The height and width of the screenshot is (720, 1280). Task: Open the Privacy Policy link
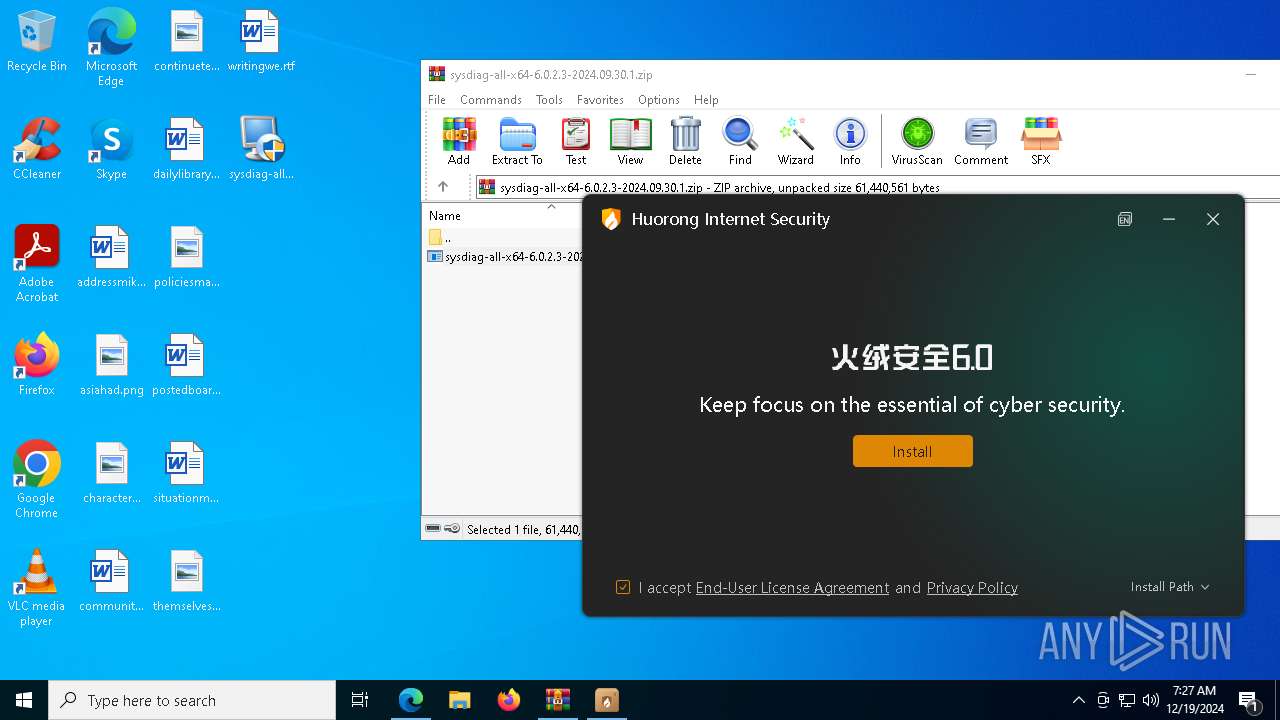point(972,588)
